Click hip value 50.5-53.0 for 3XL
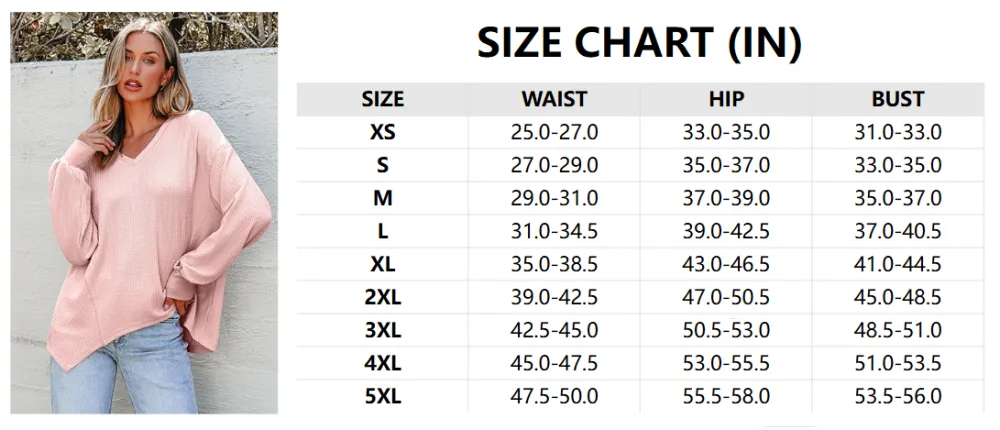The width and height of the screenshot is (1000, 430). pos(726,331)
